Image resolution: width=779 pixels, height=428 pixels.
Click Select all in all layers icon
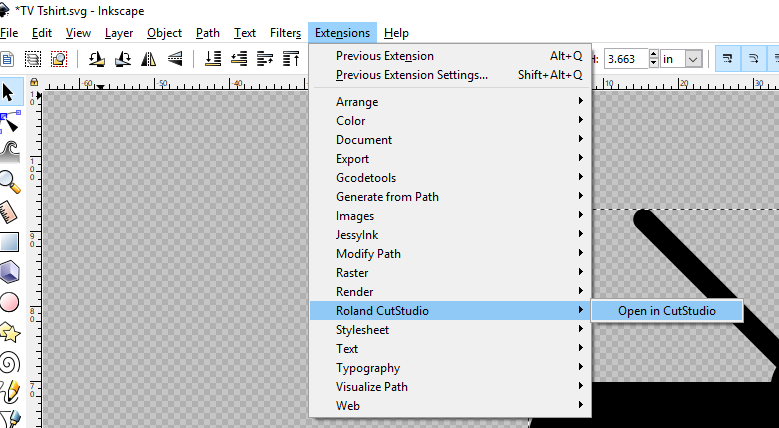coord(33,59)
